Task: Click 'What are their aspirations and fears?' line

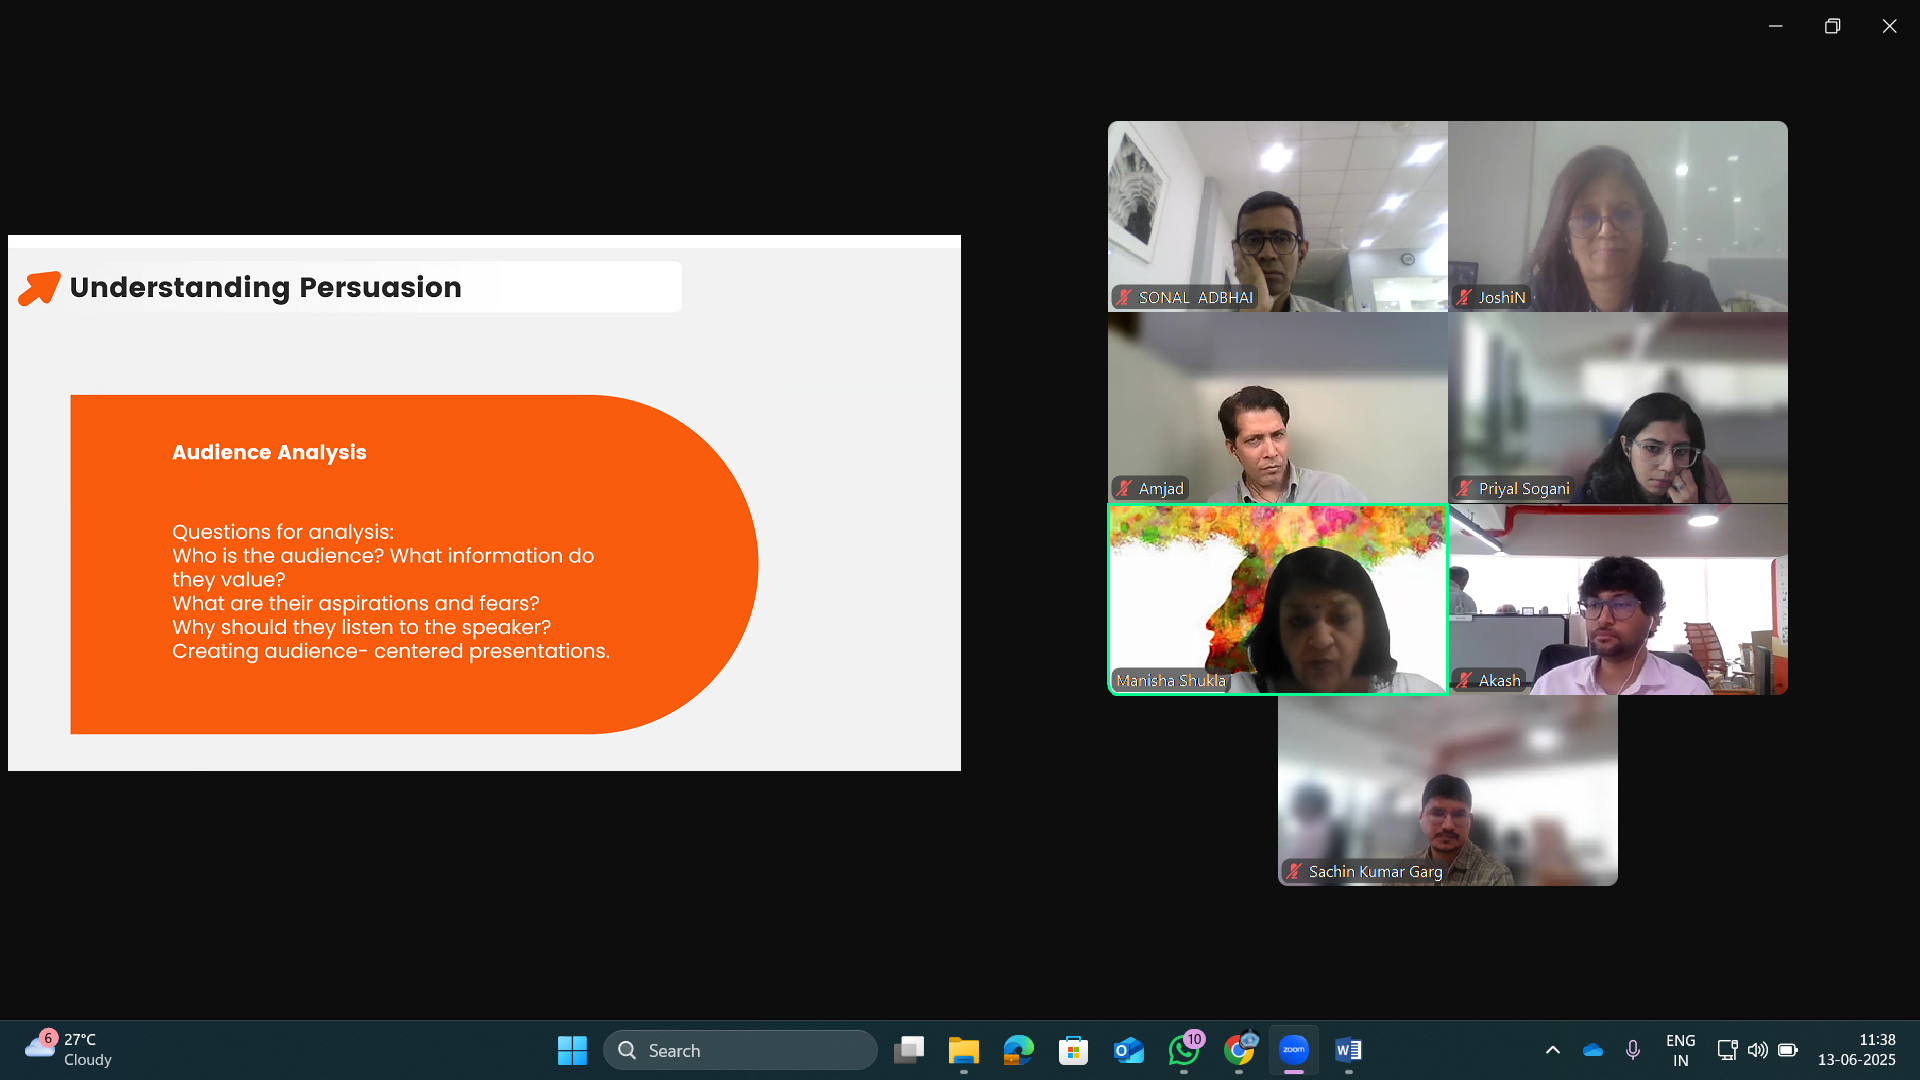Action: 356,603
